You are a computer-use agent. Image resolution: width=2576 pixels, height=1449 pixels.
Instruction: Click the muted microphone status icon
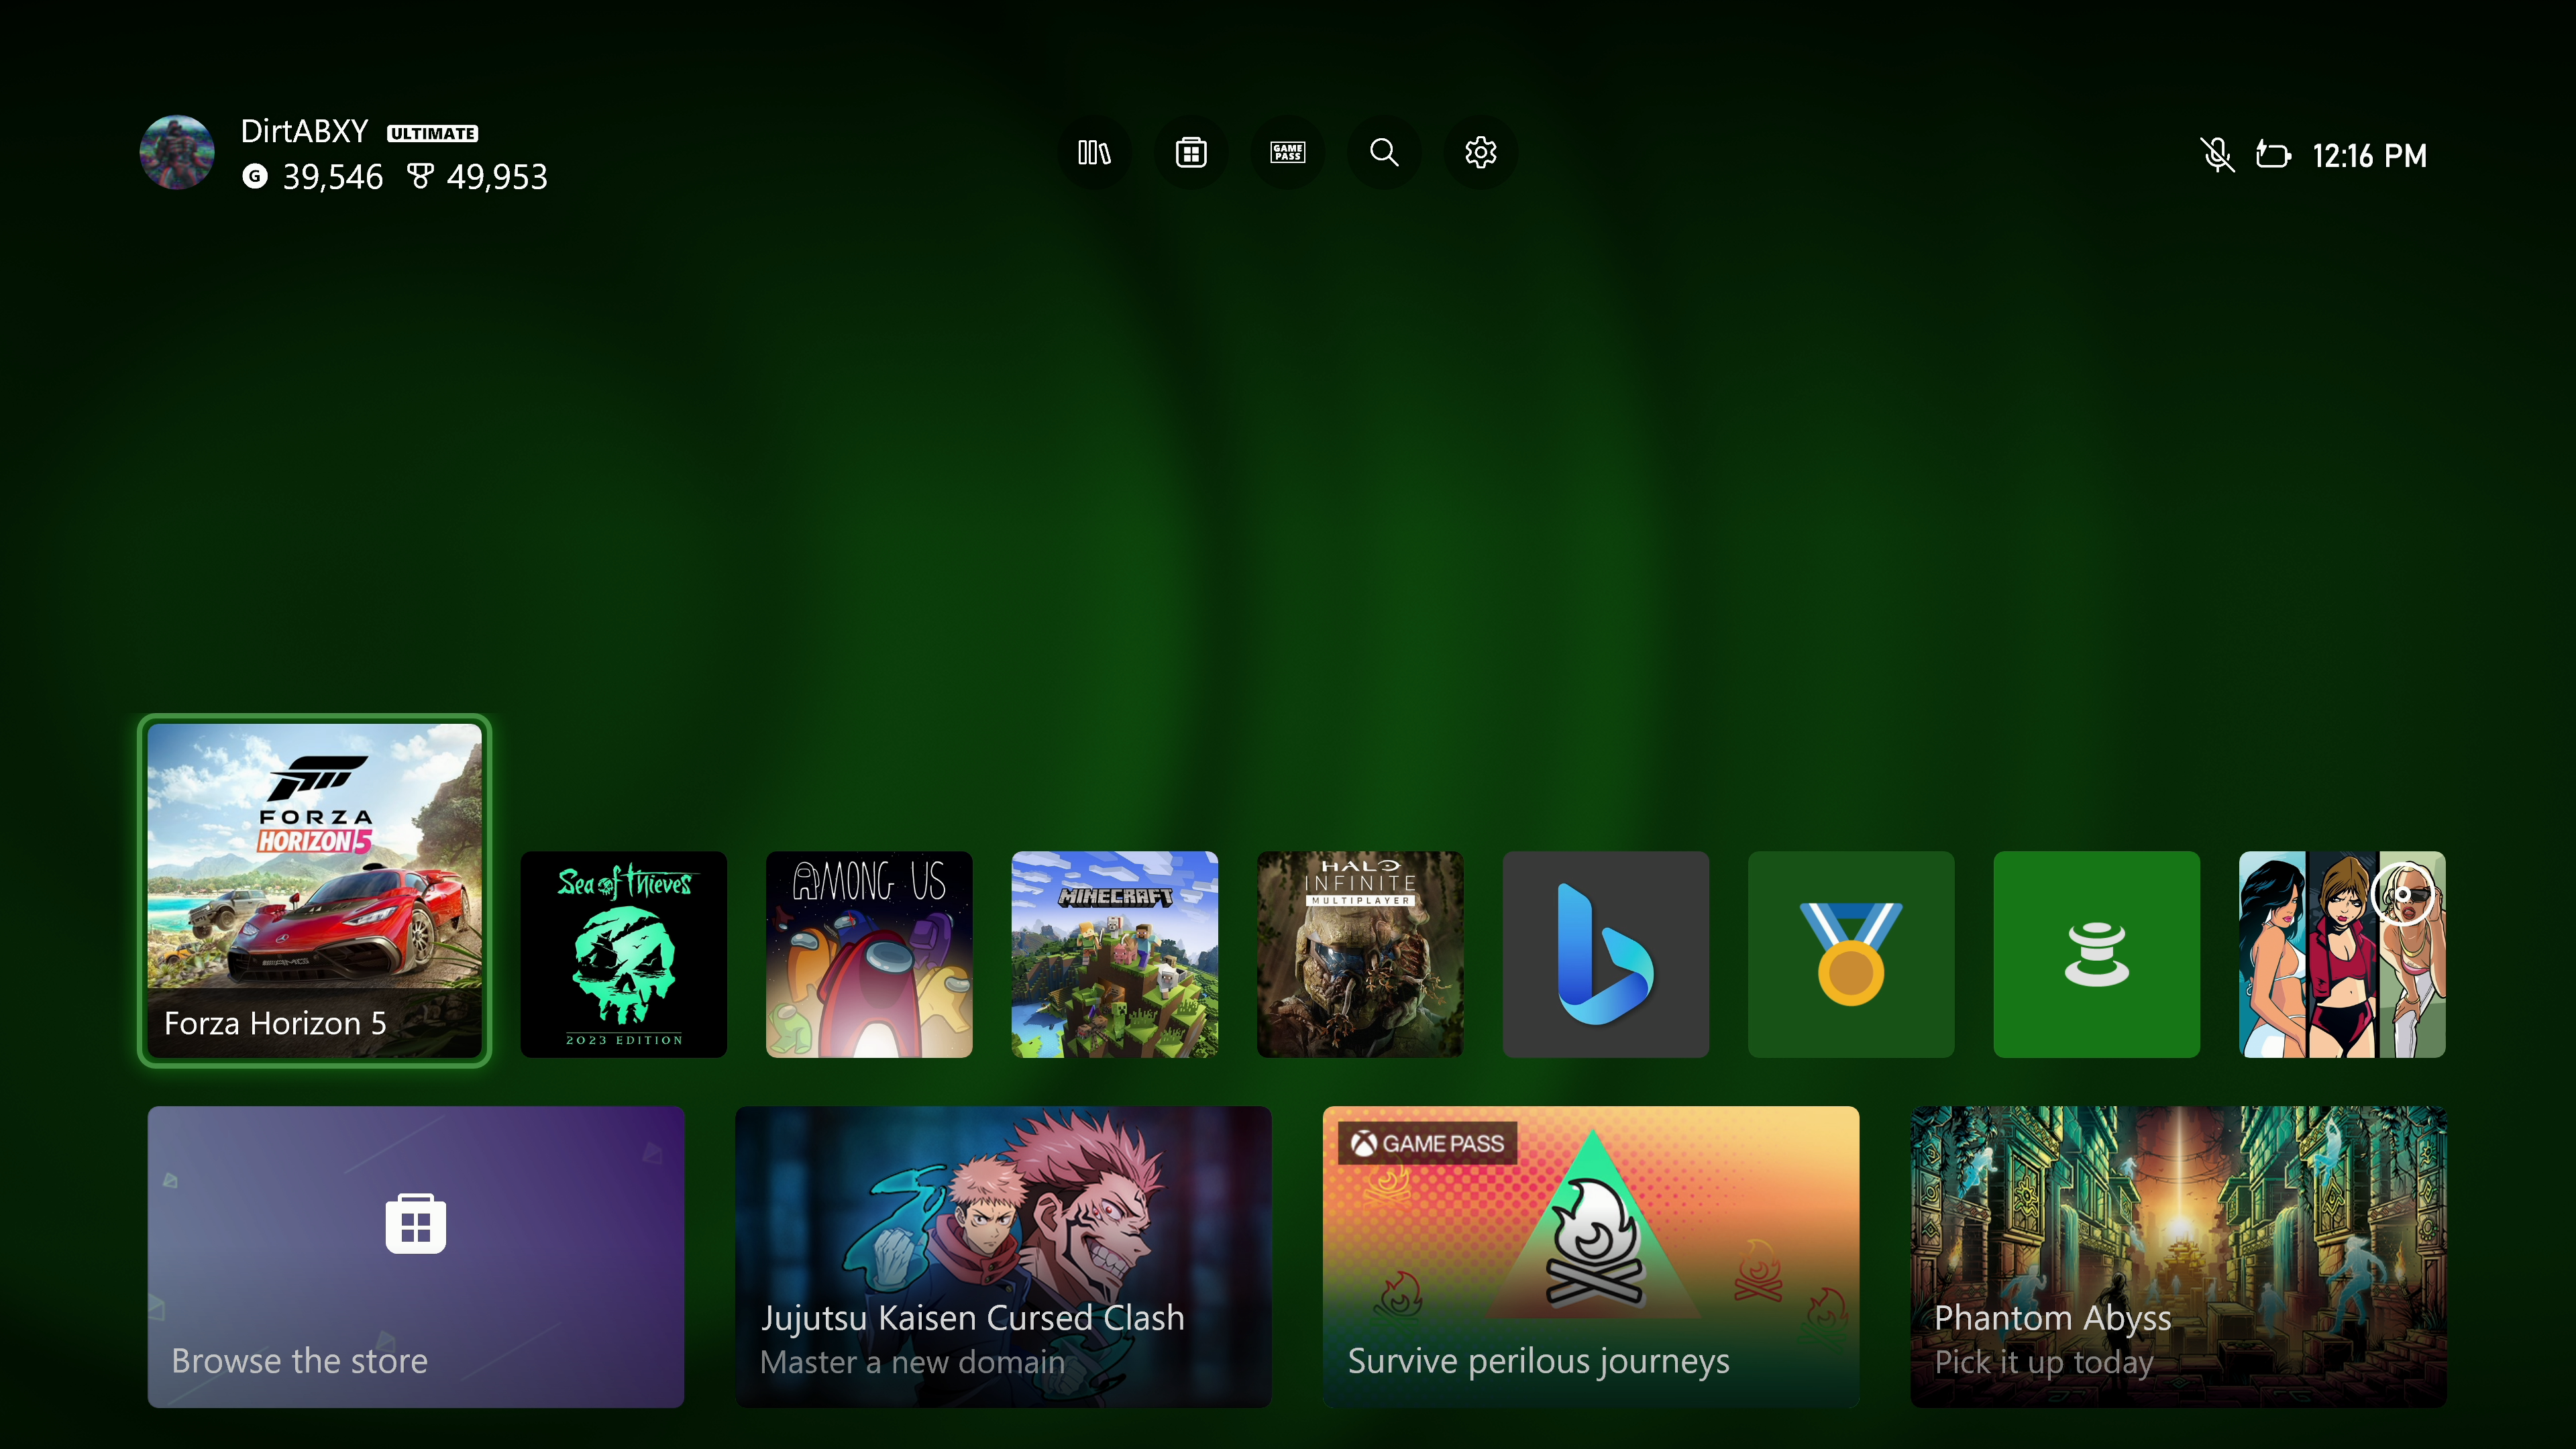[2216, 155]
